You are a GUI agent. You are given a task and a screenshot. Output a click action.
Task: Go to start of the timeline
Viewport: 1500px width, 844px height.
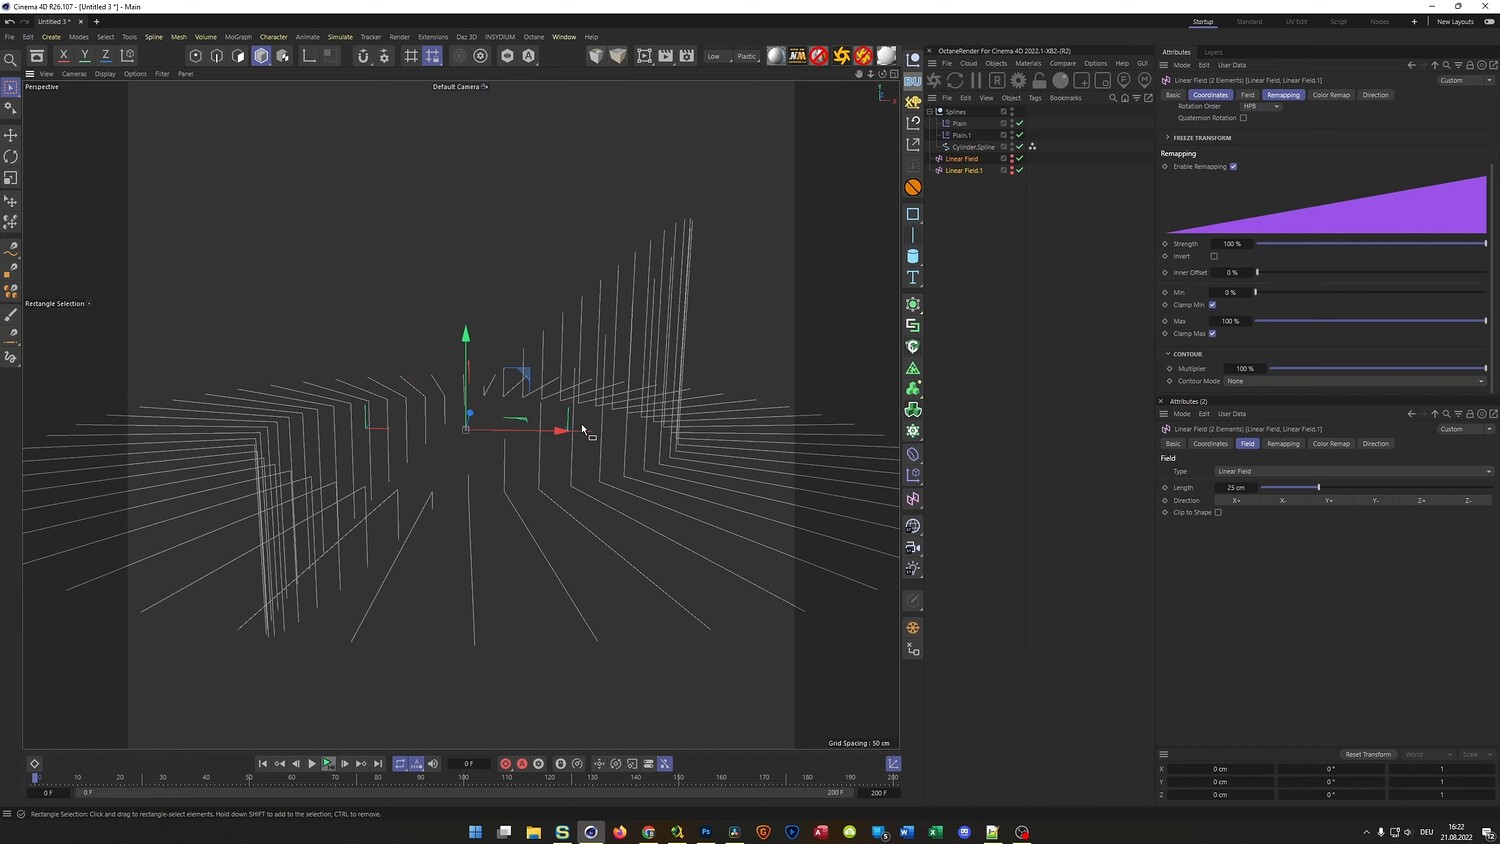pos(263,764)
